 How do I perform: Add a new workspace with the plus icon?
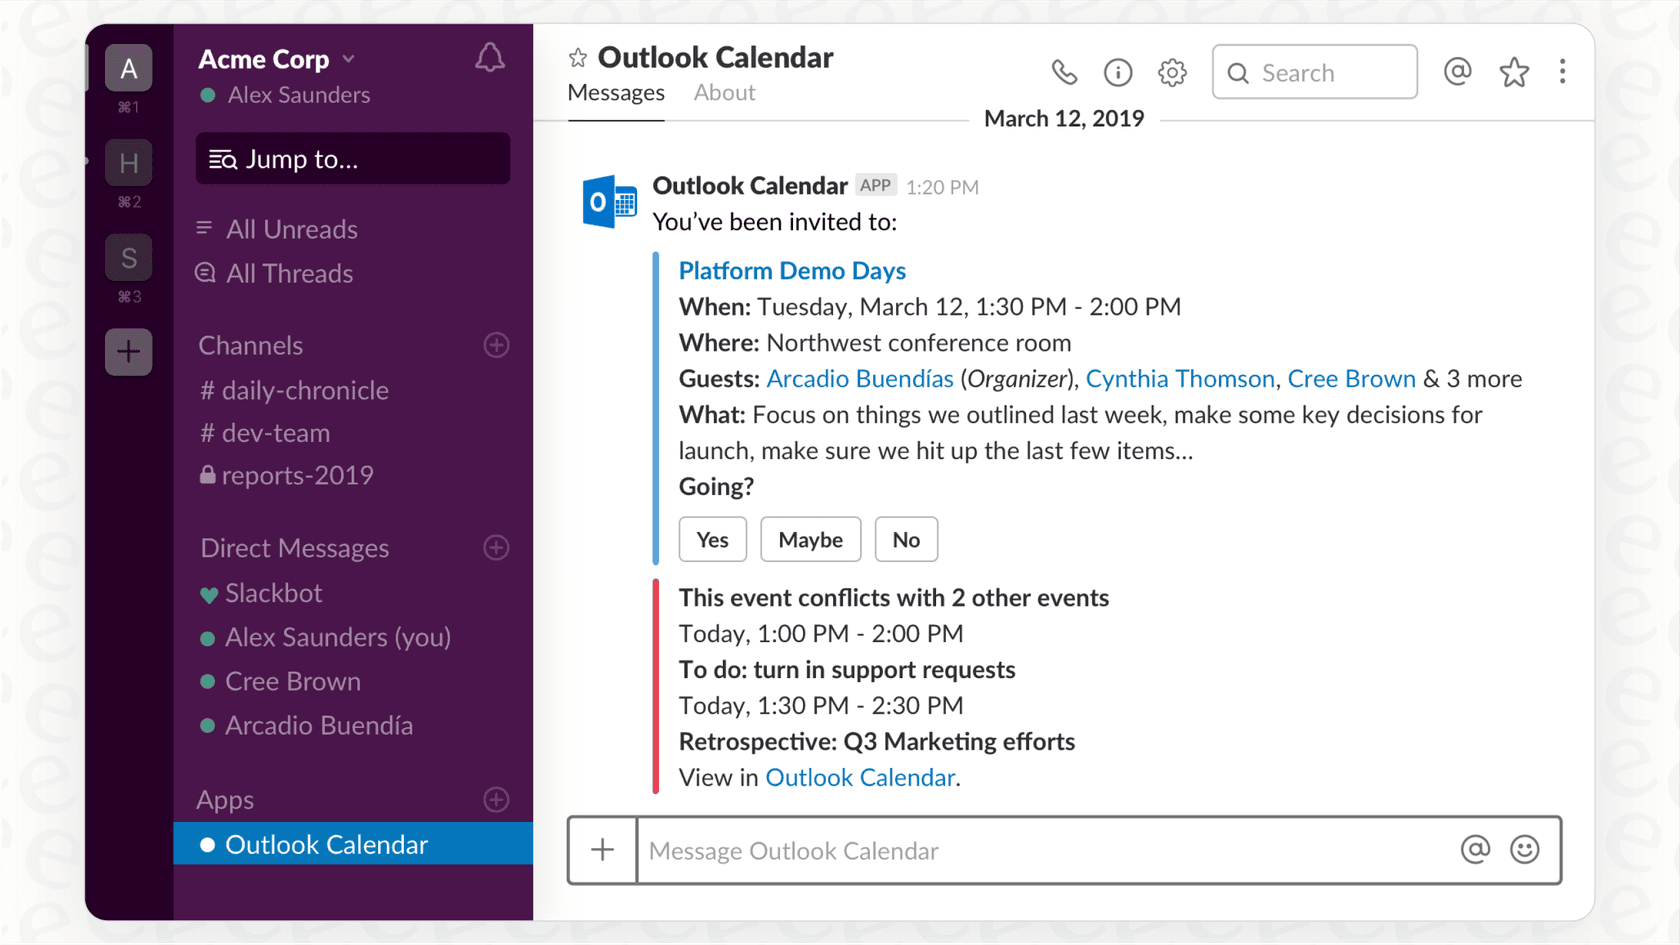[x=128, y=351]
